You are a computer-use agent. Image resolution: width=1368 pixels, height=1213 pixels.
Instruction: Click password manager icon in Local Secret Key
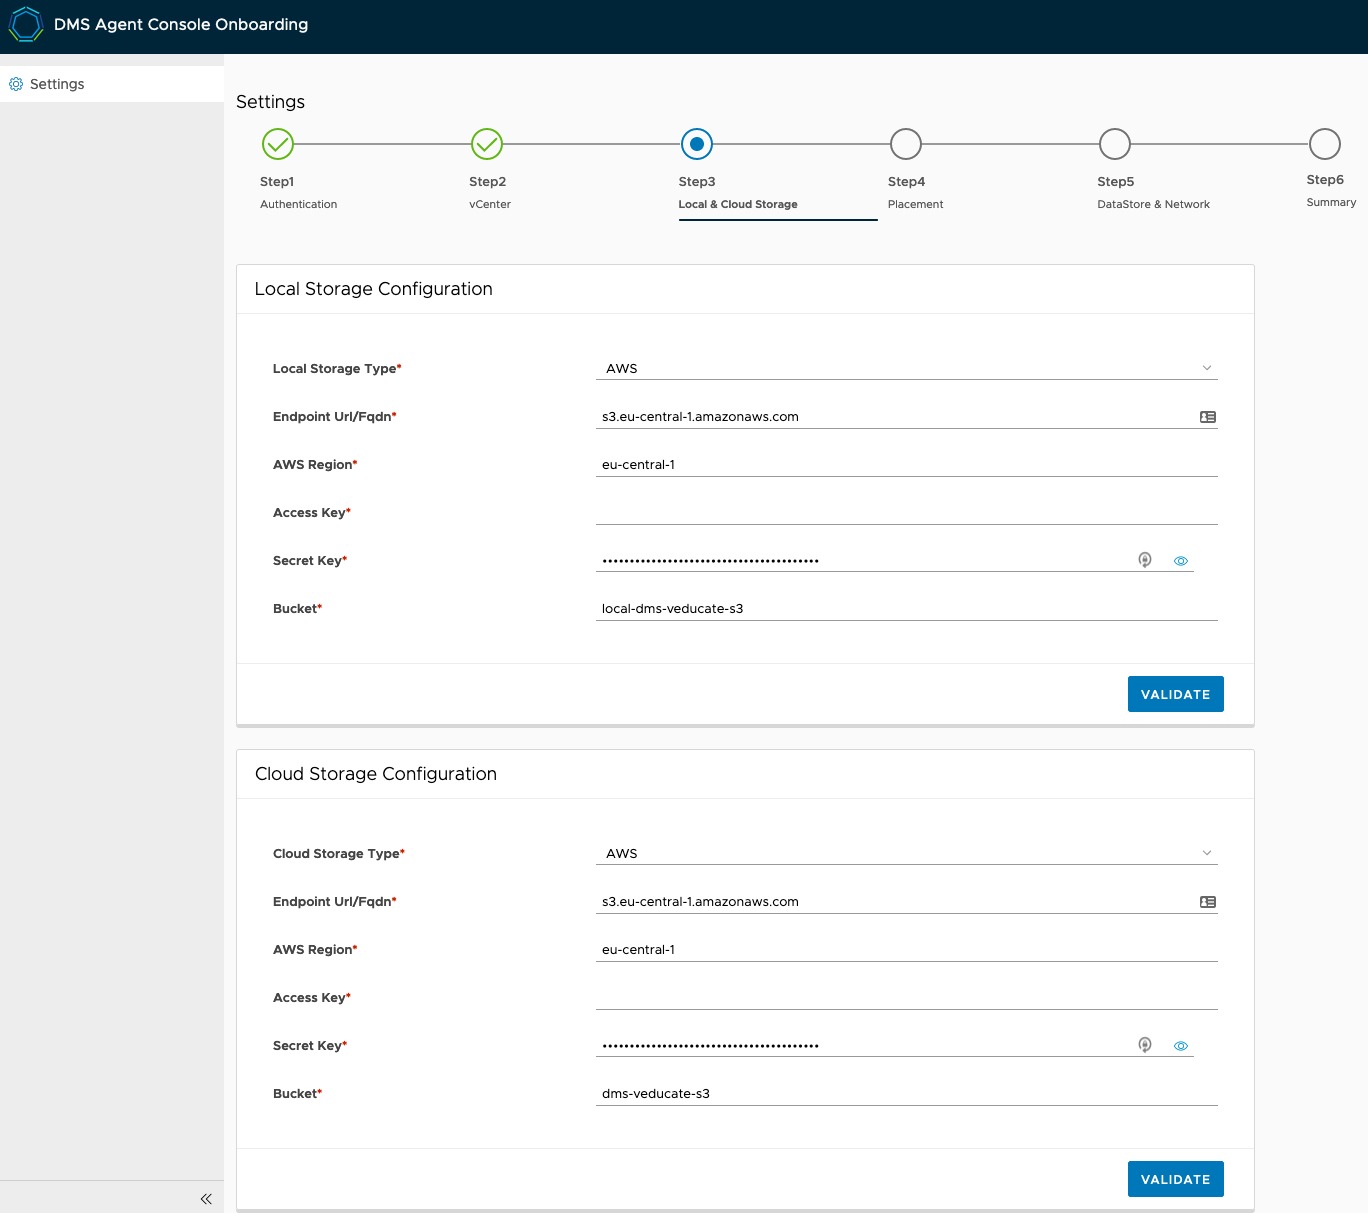tap(1145, 560)
